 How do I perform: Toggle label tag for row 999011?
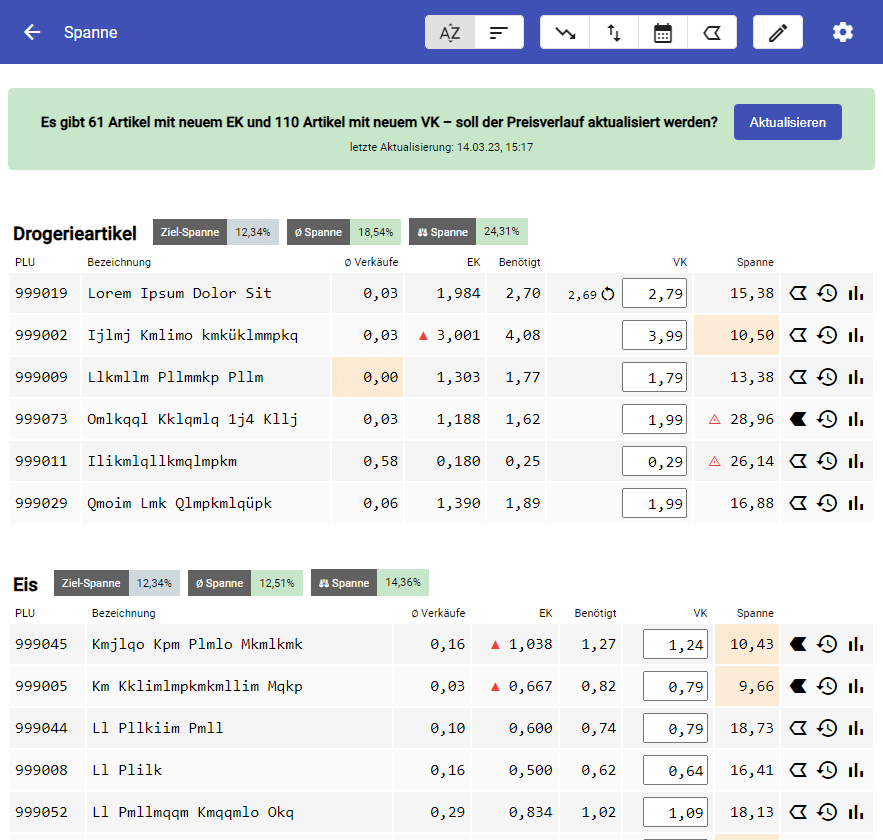click(798, 461)
